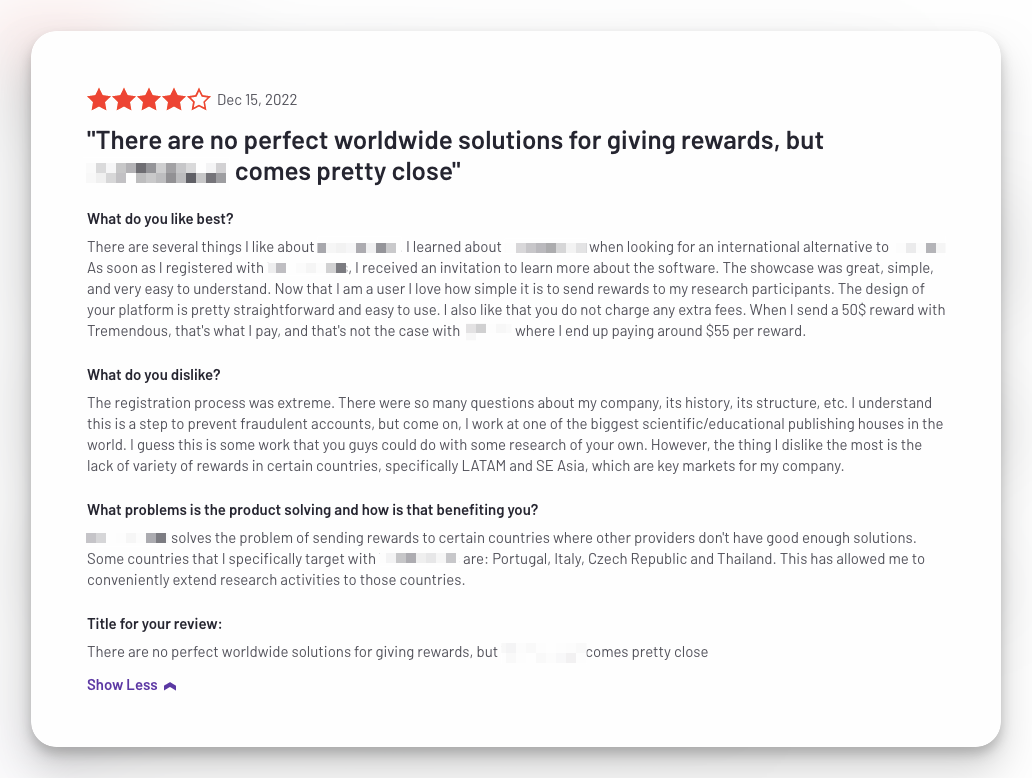Click the bold review headline text
The width and height of the screenshot is (1032, 778).
(455, 156)
